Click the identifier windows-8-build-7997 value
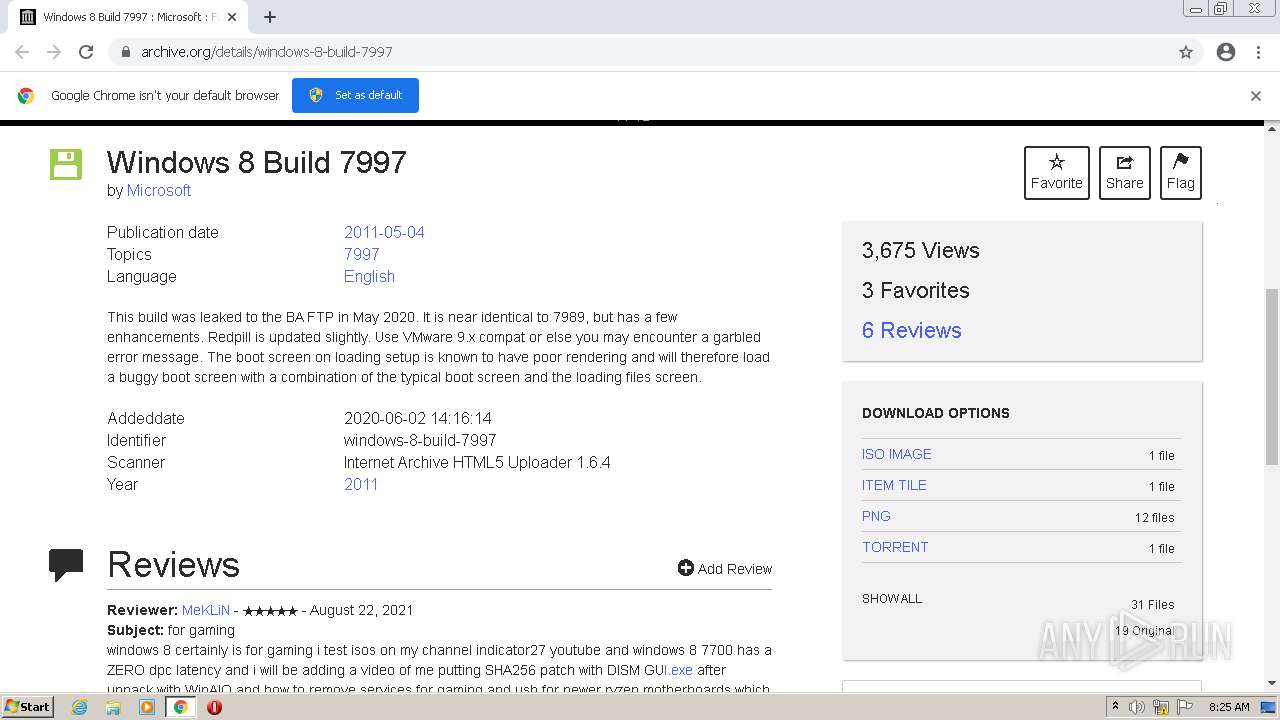 pyautogui.click(x=420, y=440)
